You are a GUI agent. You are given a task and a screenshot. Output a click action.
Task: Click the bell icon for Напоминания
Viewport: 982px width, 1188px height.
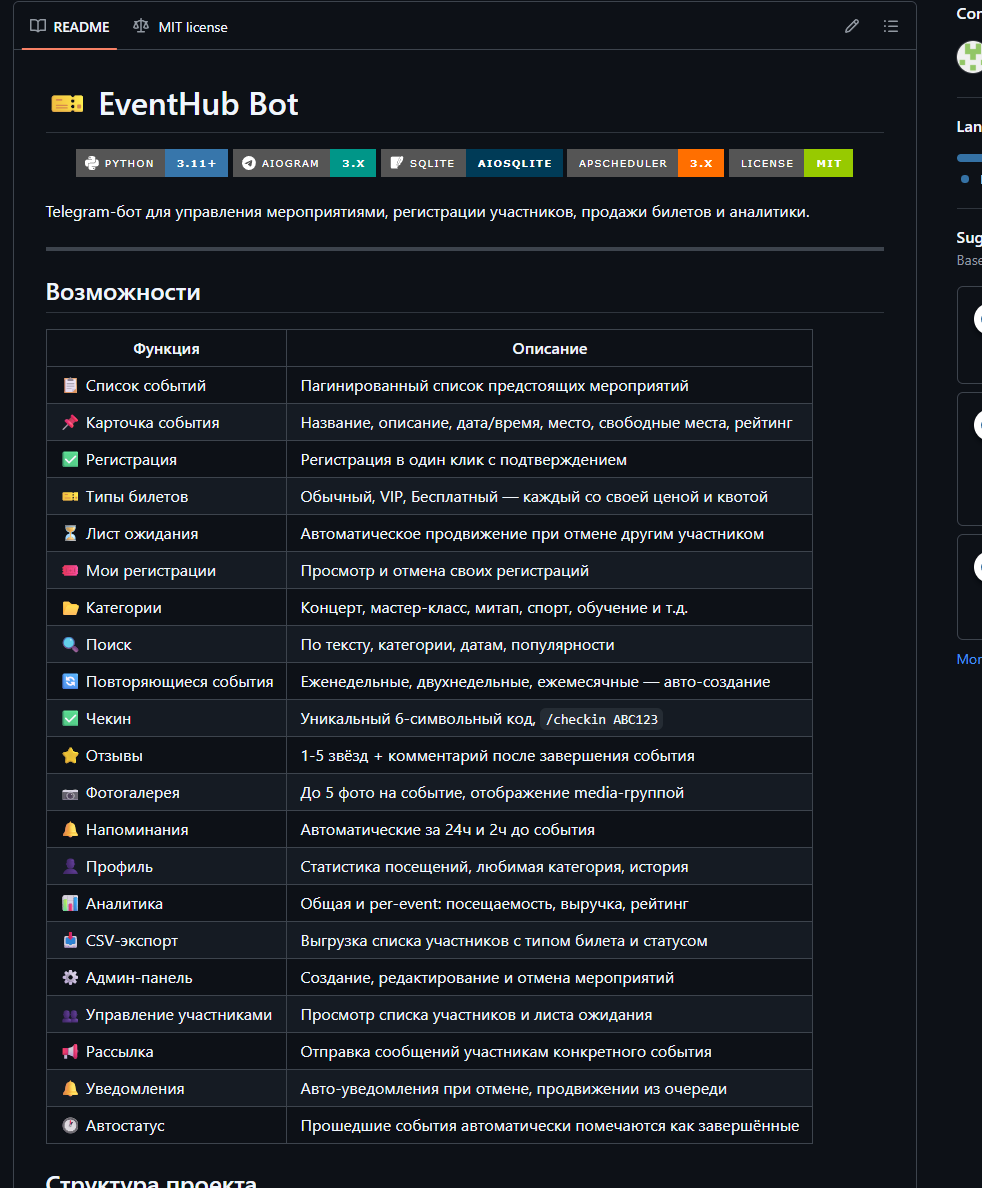(70, 830)
